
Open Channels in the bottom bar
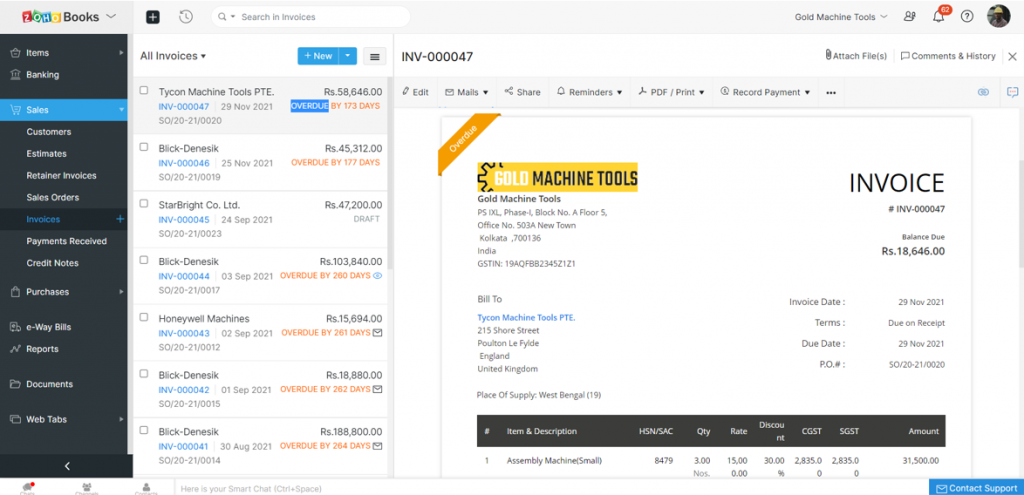(86, 488)
